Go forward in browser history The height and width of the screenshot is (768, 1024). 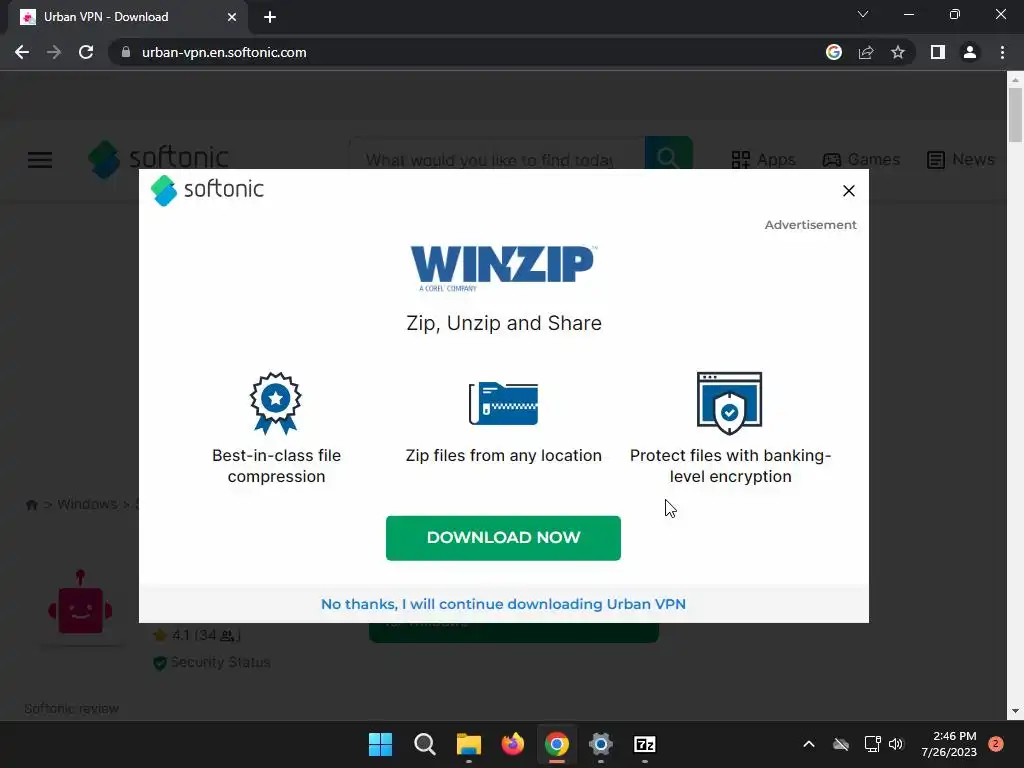[x=54, y=52]
